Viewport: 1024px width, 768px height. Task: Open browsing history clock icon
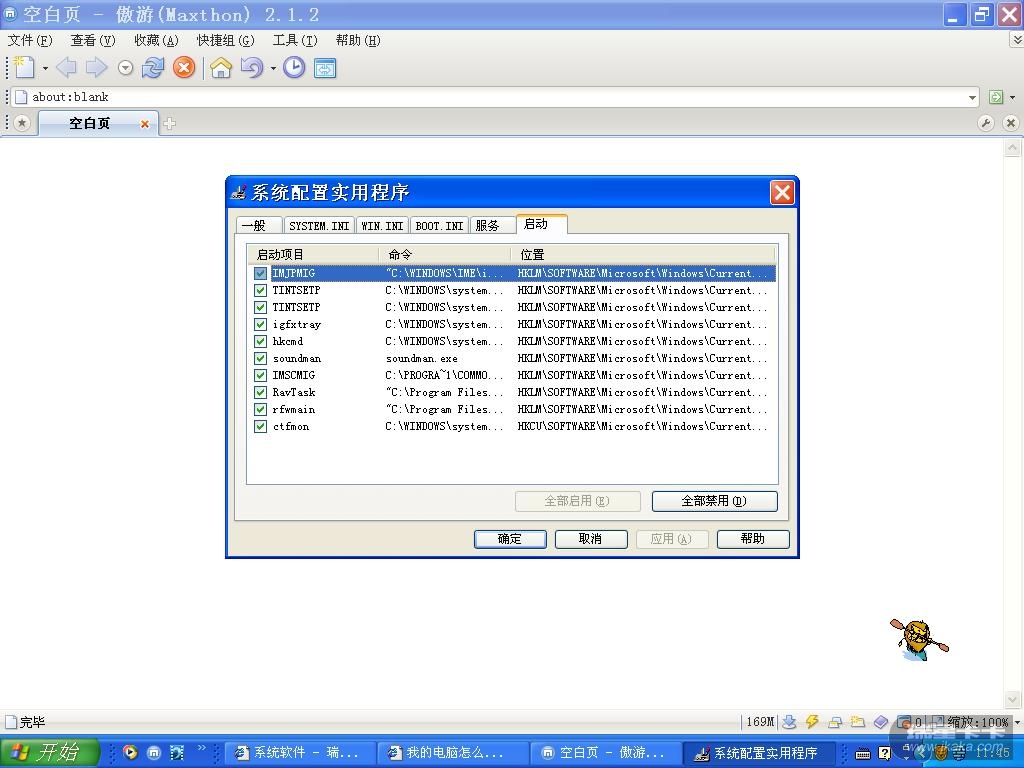pyautogui.click(x=294, y=67)
